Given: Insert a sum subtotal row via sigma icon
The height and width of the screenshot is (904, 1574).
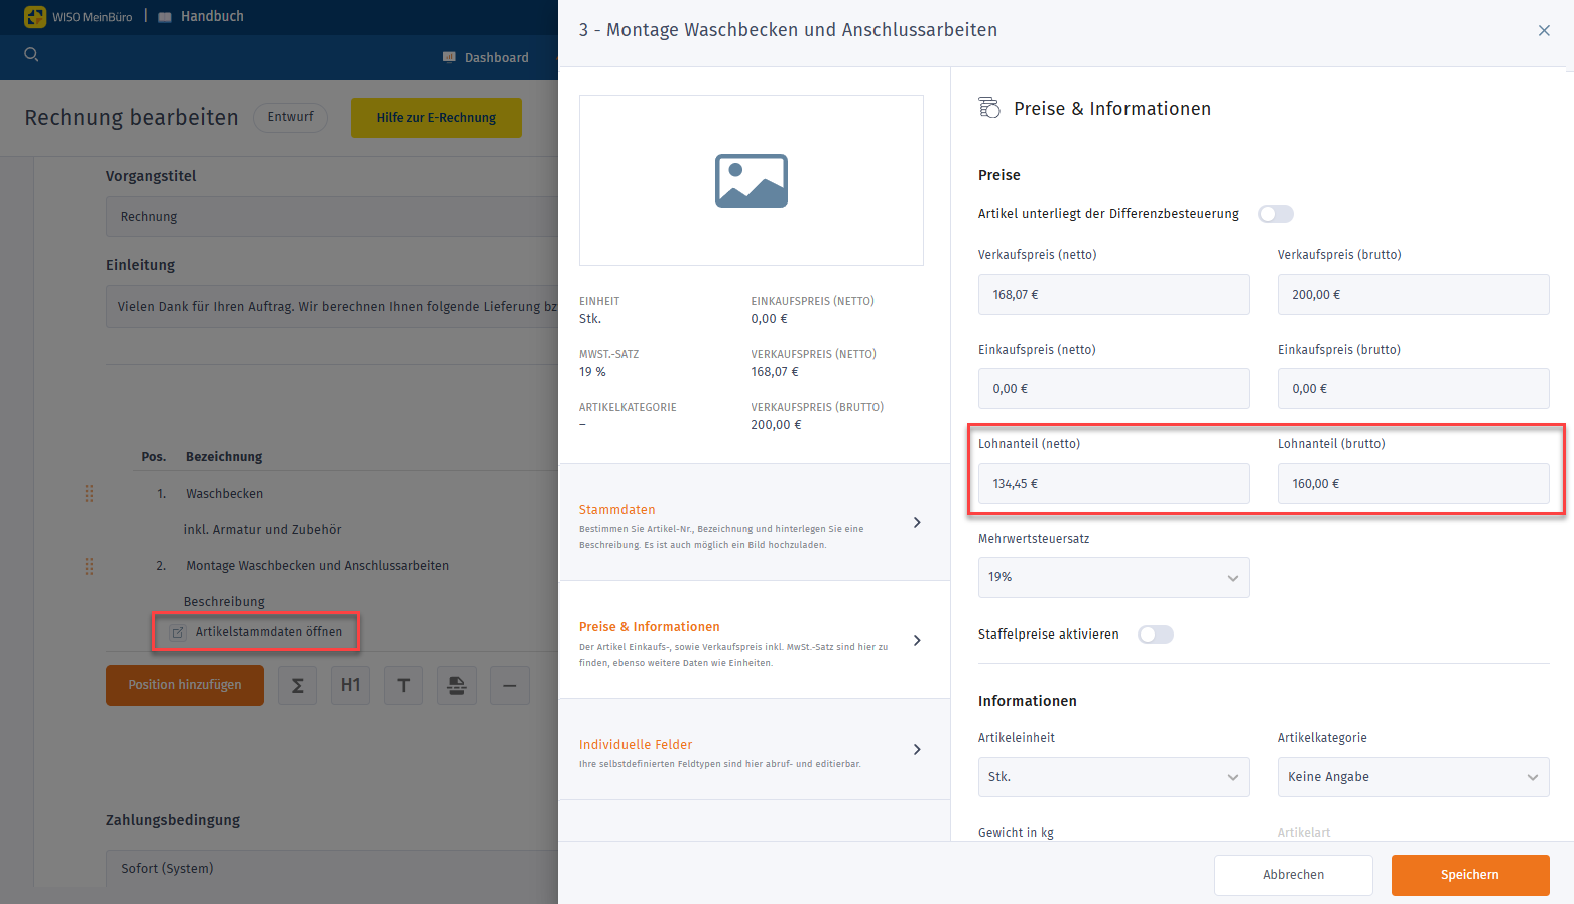Looking at the screenshot, I should coord(297,686).
